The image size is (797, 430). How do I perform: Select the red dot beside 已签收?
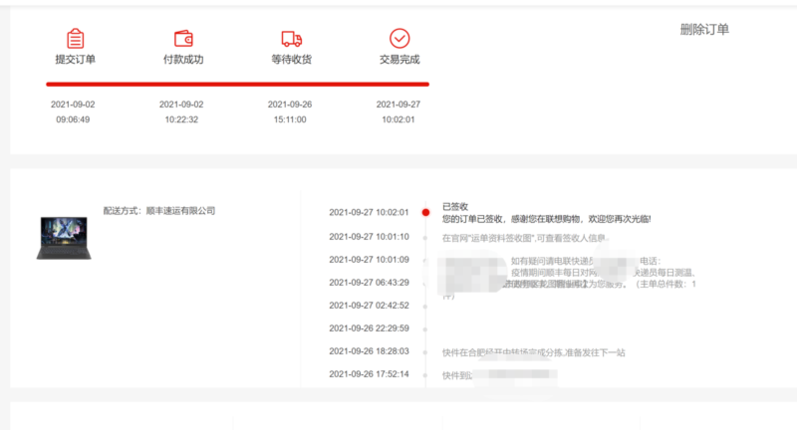[x=425, y=212]
